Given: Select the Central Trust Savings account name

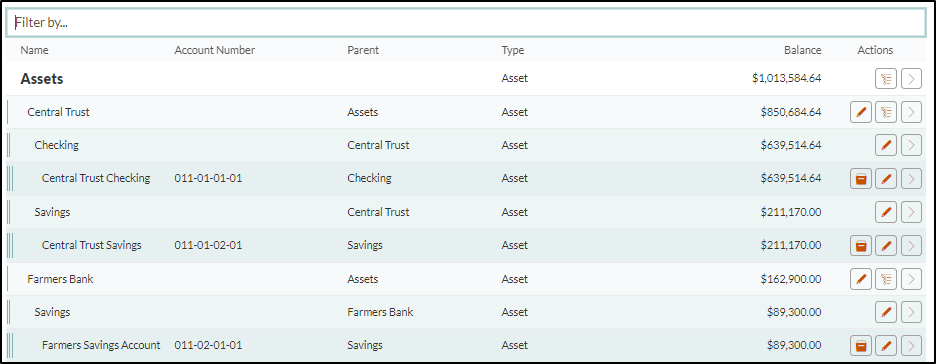Looking at the screenshot, I should tap(92, 245).
